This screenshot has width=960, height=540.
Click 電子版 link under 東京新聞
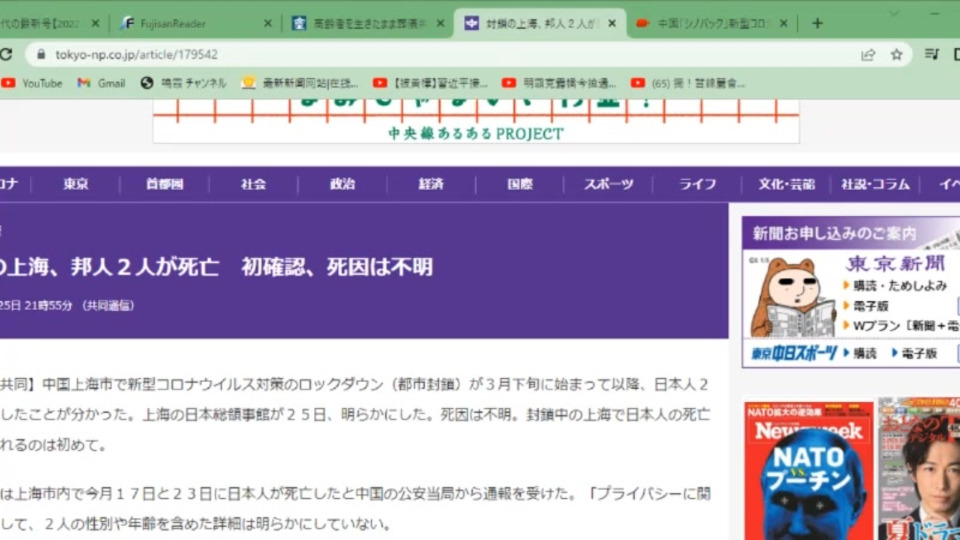click(x=869, y=306)
